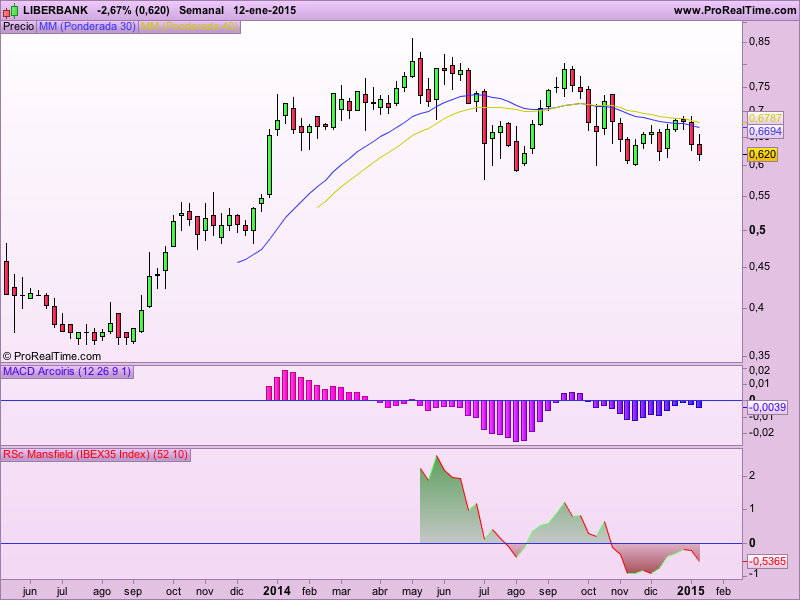800x600 pixels.
Task: Click the © ProRealTime.com copyright text
Action: pos(52,356)
